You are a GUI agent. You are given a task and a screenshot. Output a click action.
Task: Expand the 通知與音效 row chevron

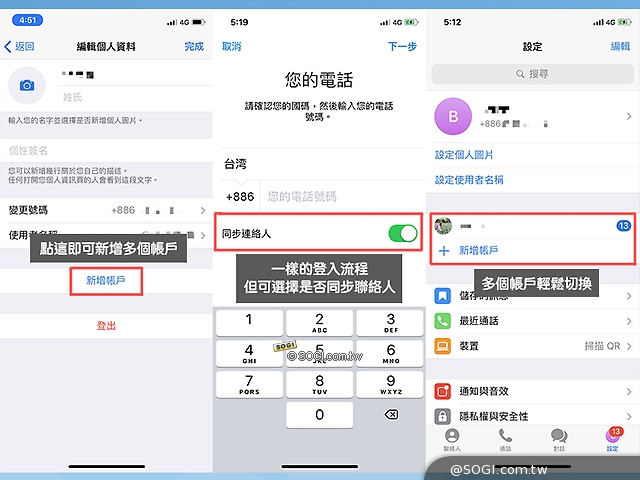(629, 391)
